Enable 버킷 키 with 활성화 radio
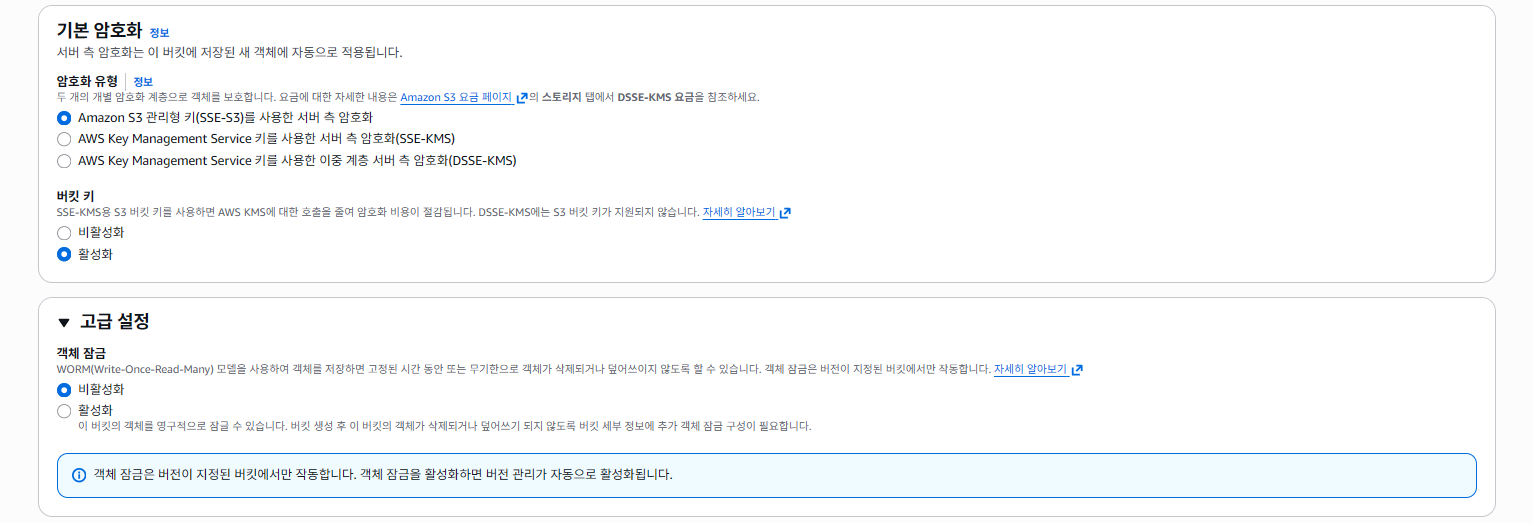 [64, 254]
